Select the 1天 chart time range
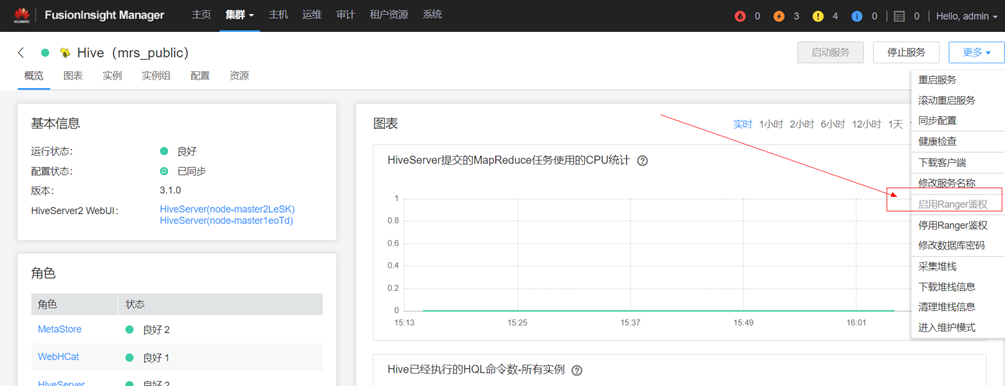The height and width of the screenshot is (386, 1005). pyautogui.click(x=895, y=124)
